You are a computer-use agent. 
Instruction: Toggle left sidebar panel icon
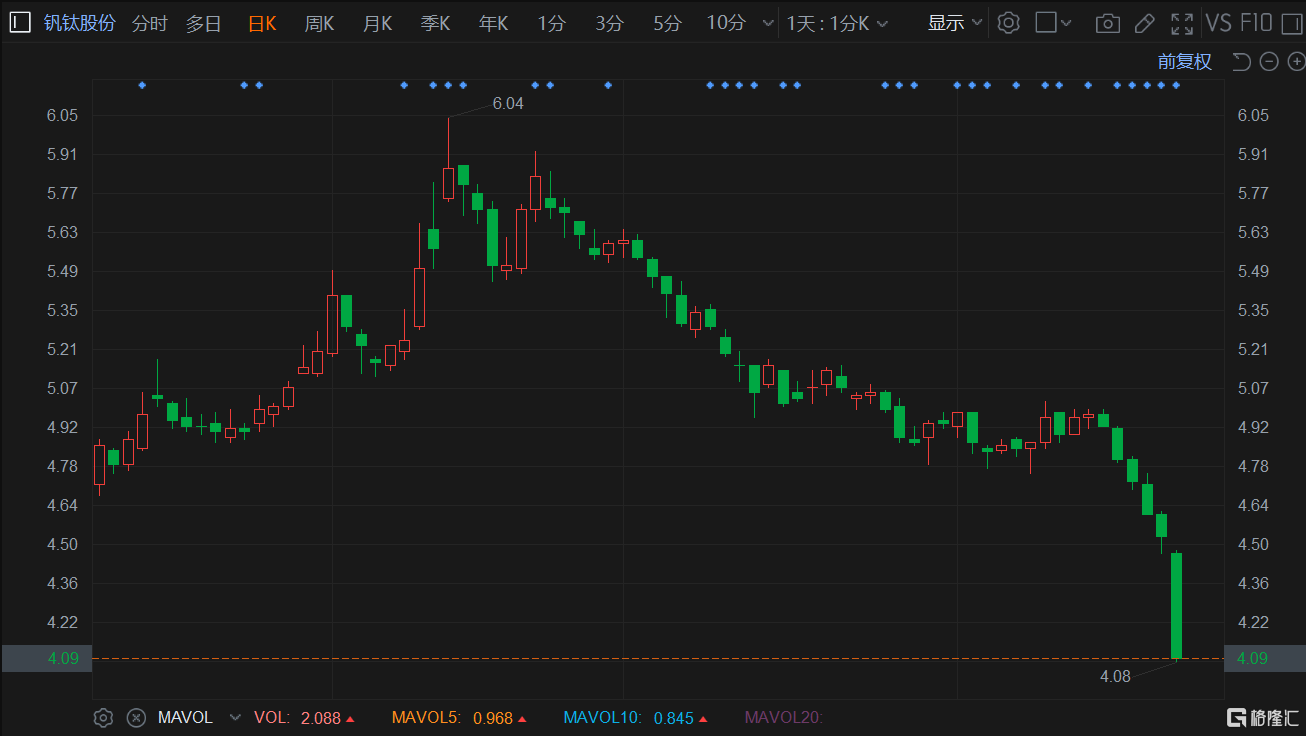coord(20,23)
